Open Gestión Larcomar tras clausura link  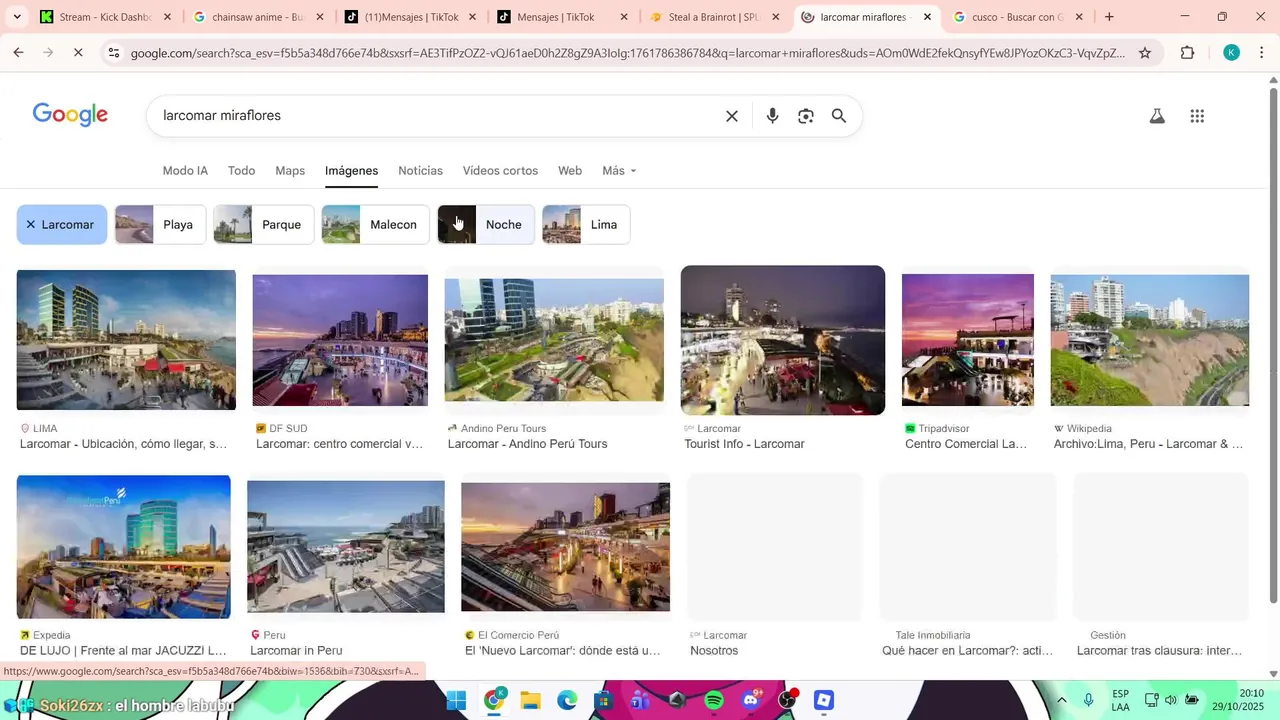click(x=1159, y=651)
